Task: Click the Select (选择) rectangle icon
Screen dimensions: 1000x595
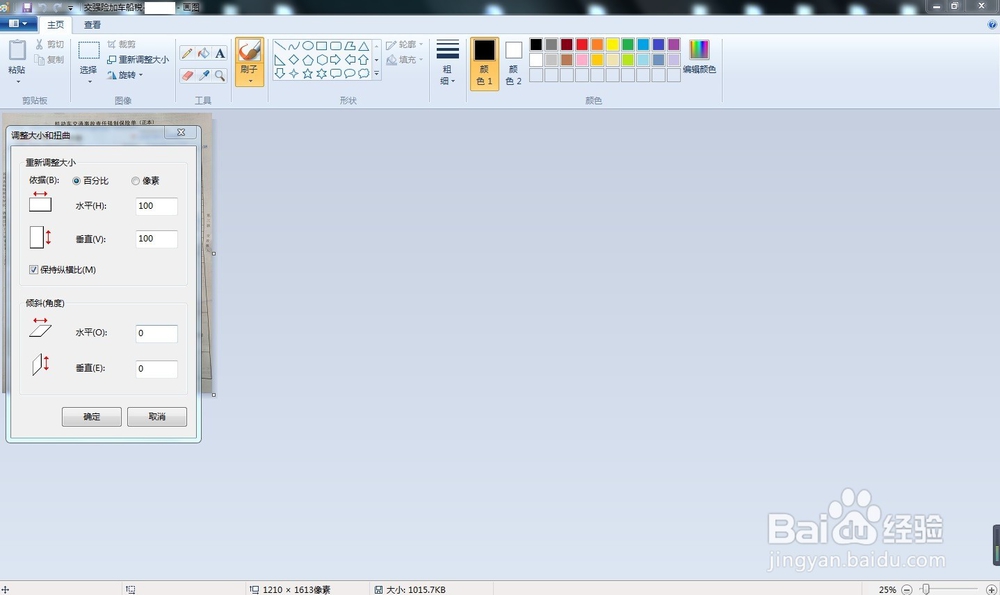Action: pos(89,50)
